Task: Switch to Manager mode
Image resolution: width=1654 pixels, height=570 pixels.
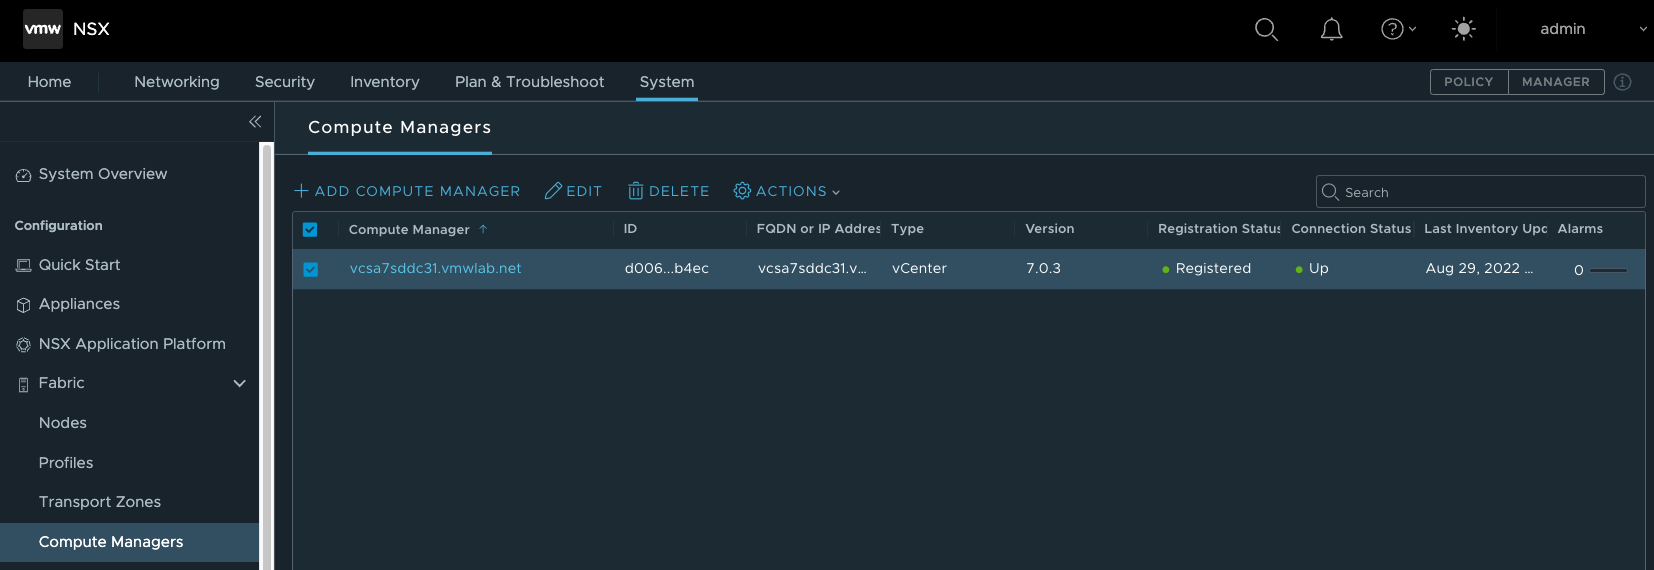Action: pyautogui.click(x=1556, y=82)
